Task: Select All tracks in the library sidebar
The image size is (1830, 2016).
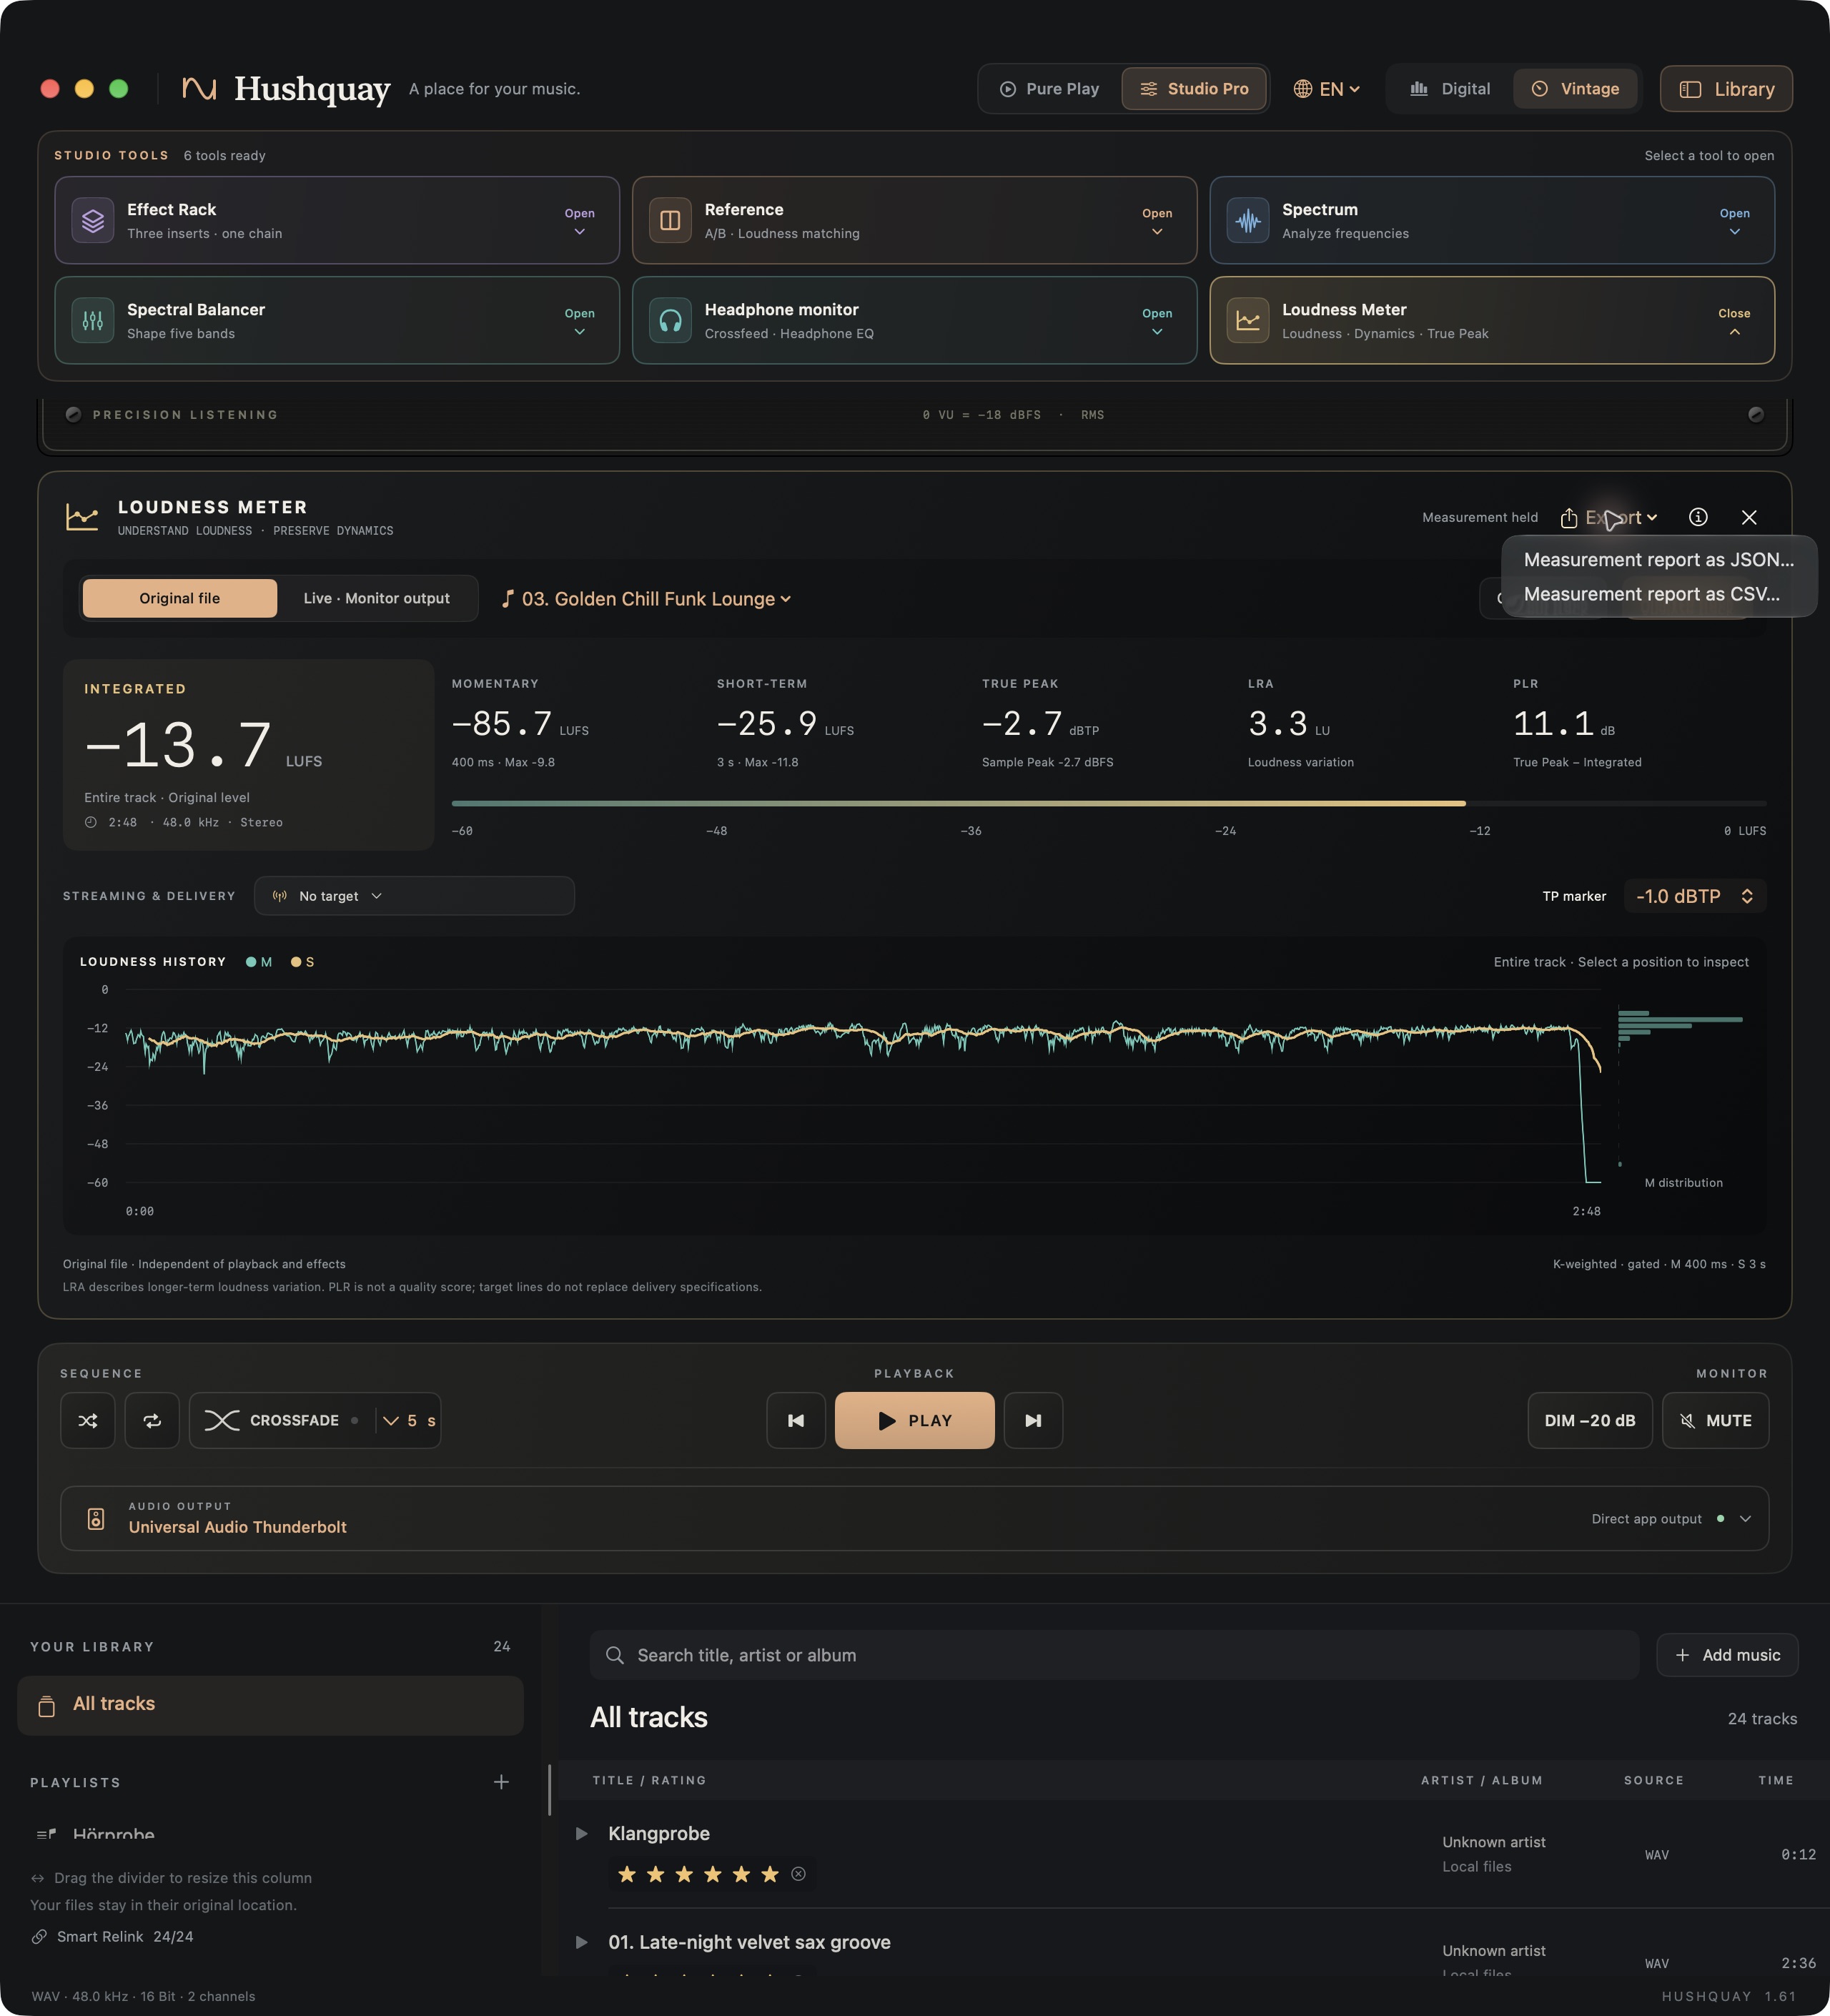Action: (x=270, y=1705)
